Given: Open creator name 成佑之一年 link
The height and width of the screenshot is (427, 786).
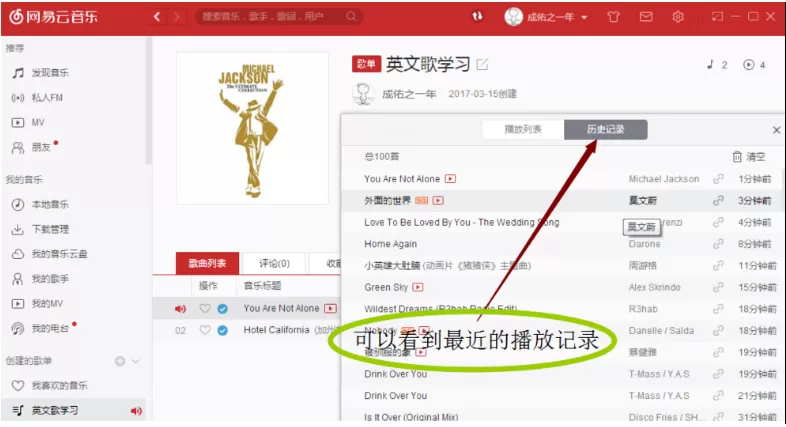Looking at the screenshot, I should click(409, 94).
